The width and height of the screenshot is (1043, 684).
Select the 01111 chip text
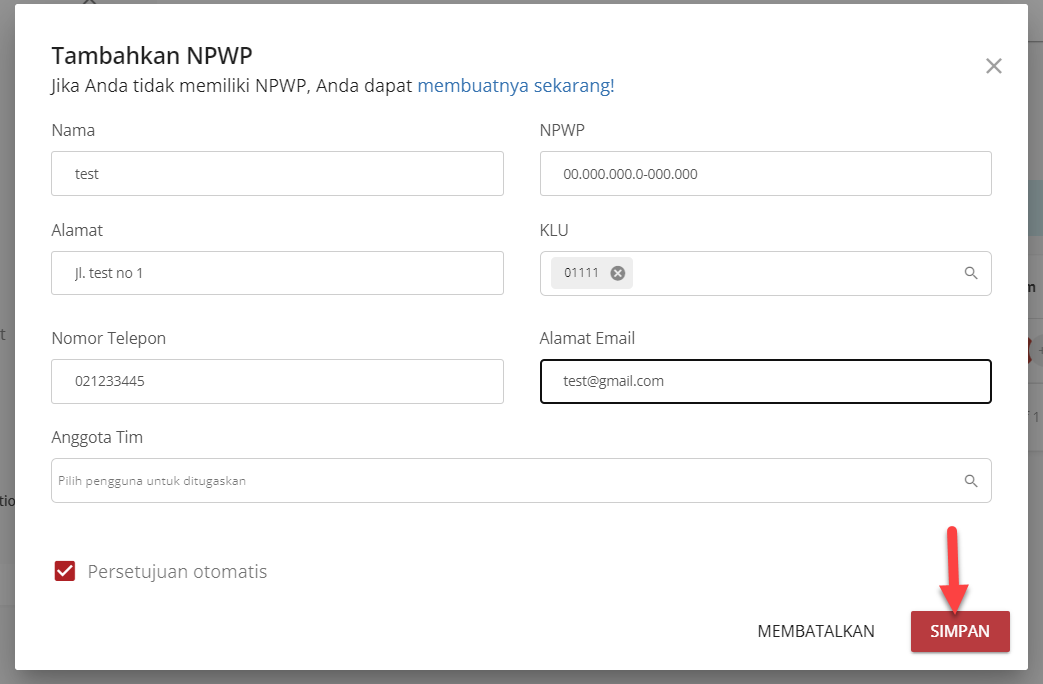click(581, 273)
